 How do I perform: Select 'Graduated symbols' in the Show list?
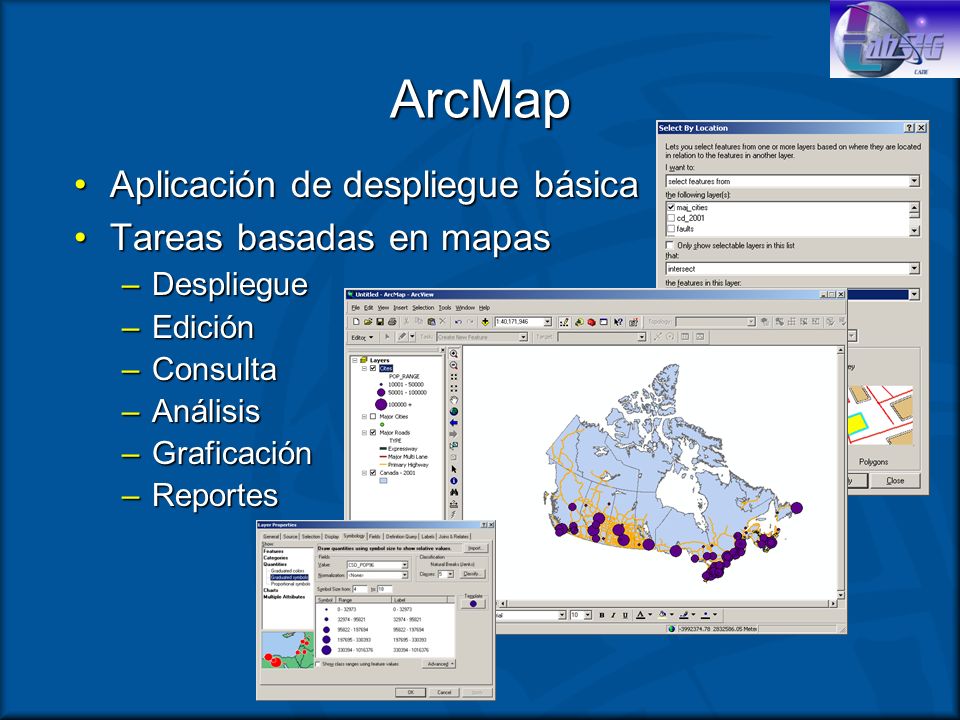(289, 577)
